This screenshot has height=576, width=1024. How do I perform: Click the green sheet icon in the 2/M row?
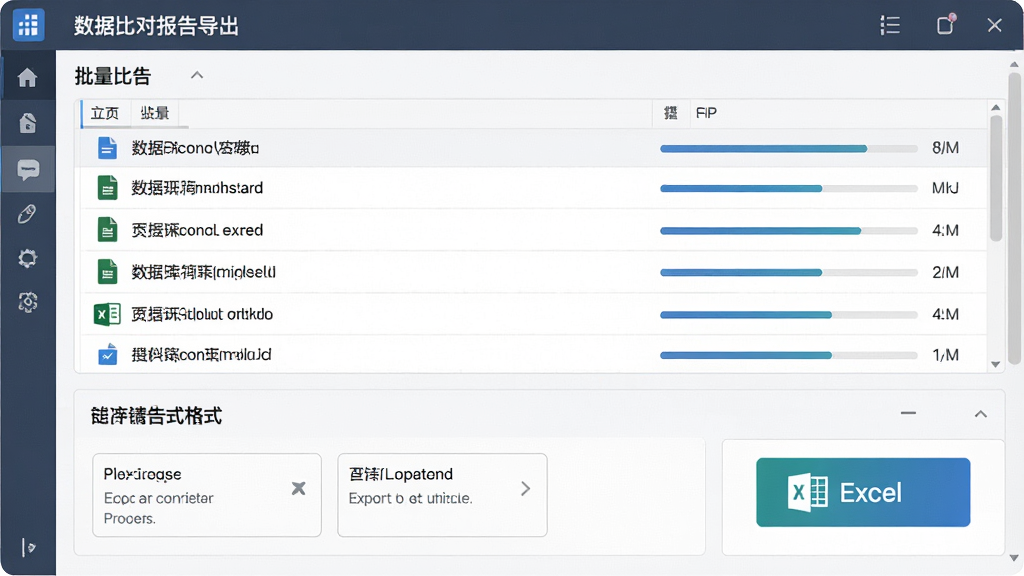[x=107, y=272]
